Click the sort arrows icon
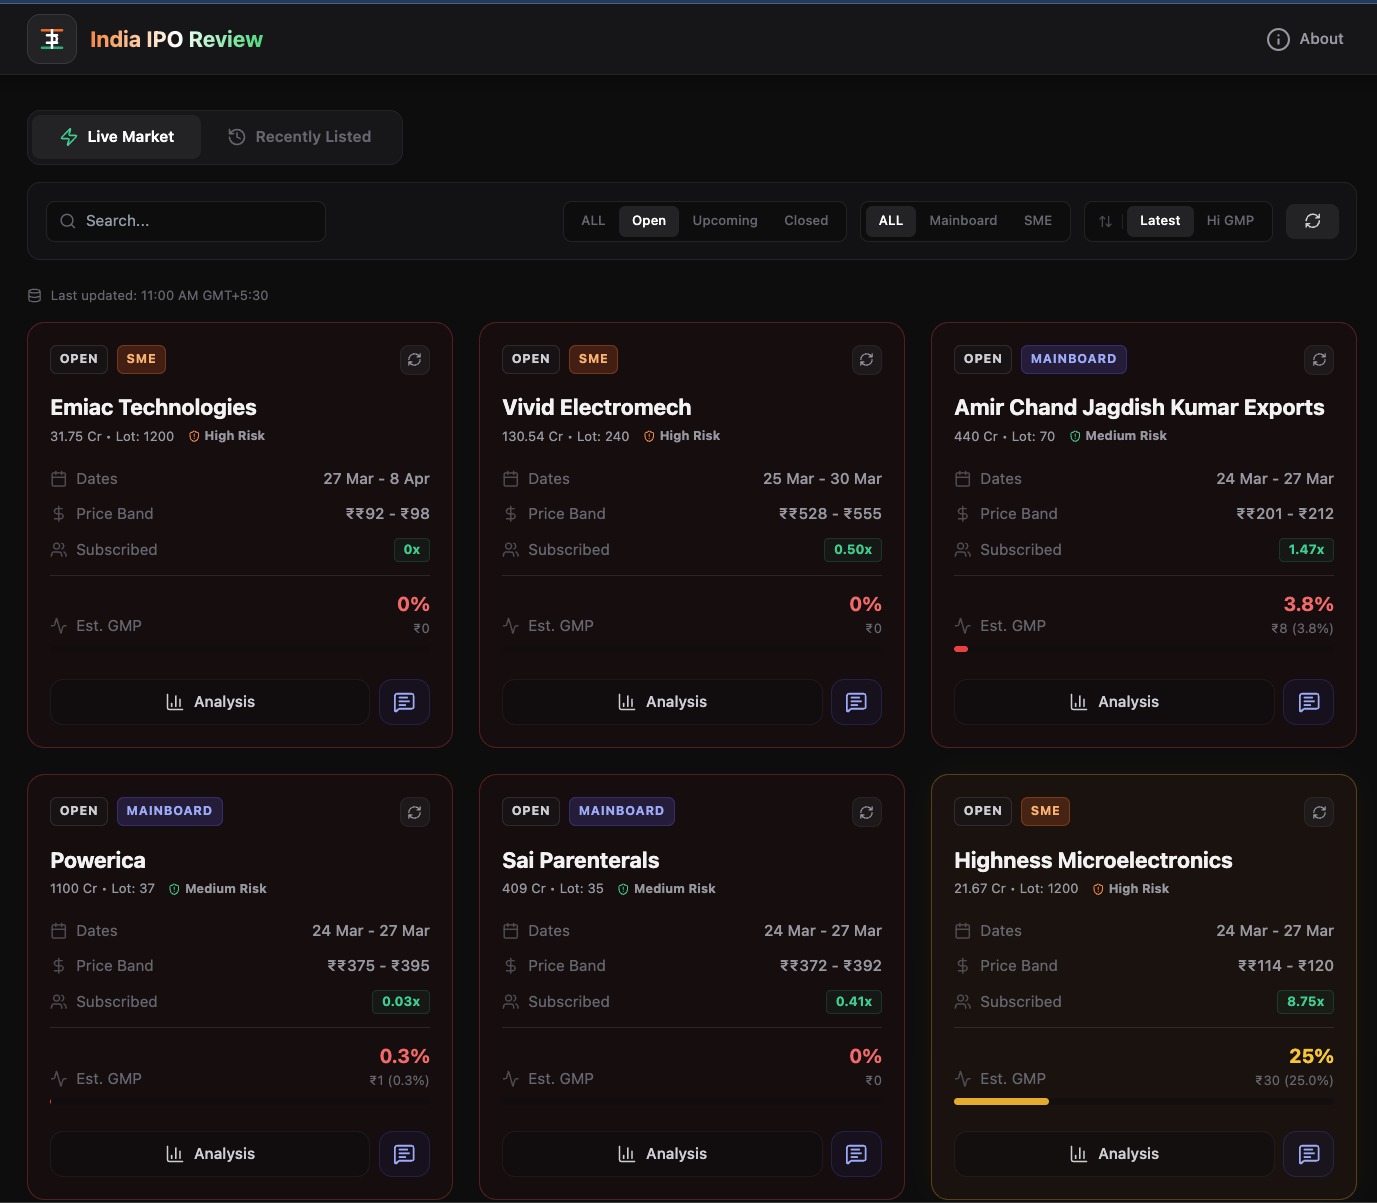Viewport: 1377px width, 1203px height. point(1105,221)
